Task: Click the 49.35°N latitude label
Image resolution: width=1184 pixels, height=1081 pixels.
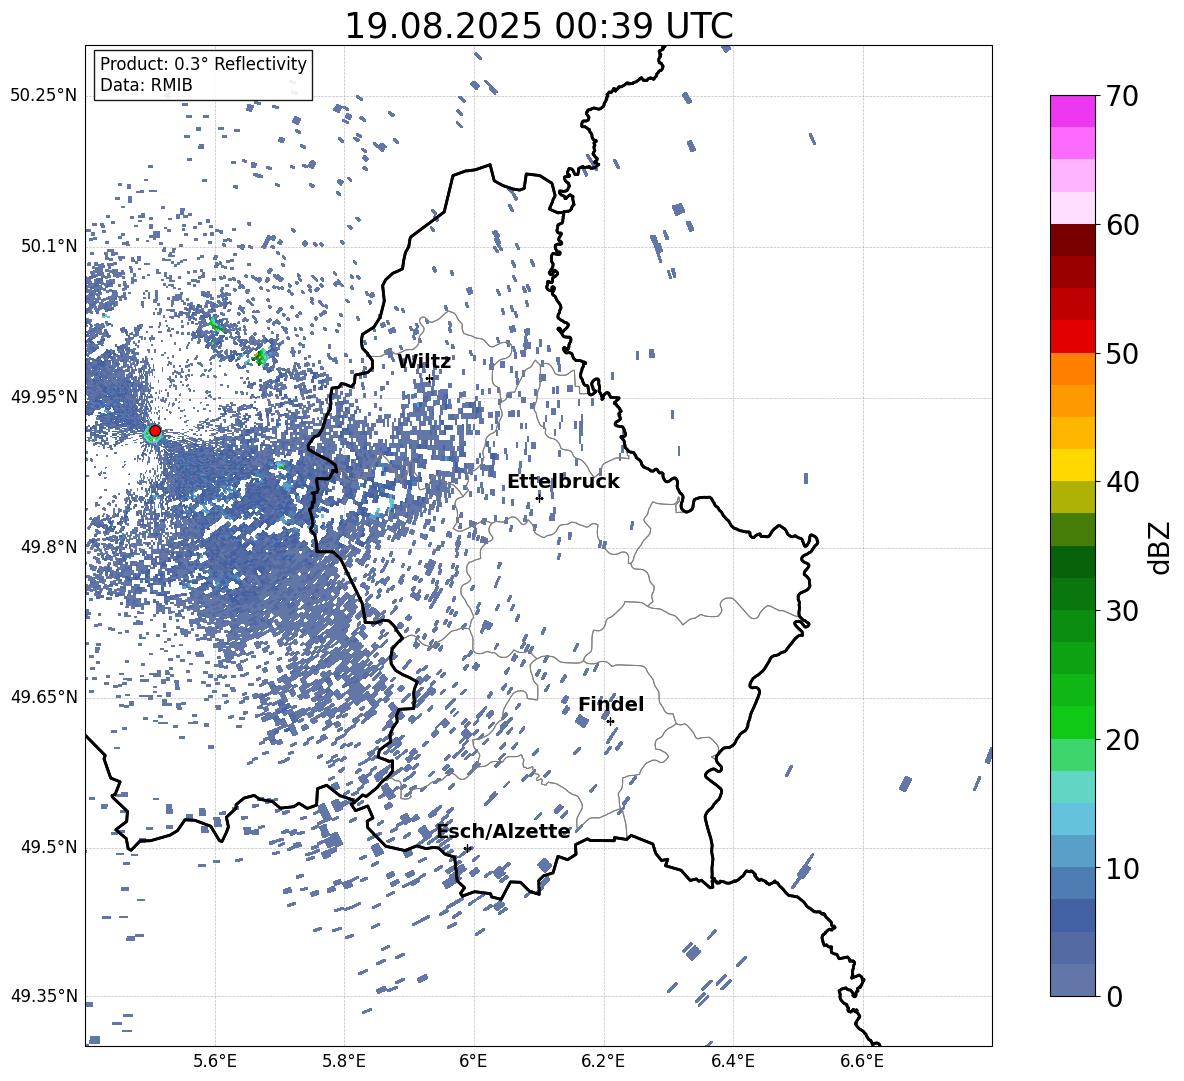Action: [44, 996]
